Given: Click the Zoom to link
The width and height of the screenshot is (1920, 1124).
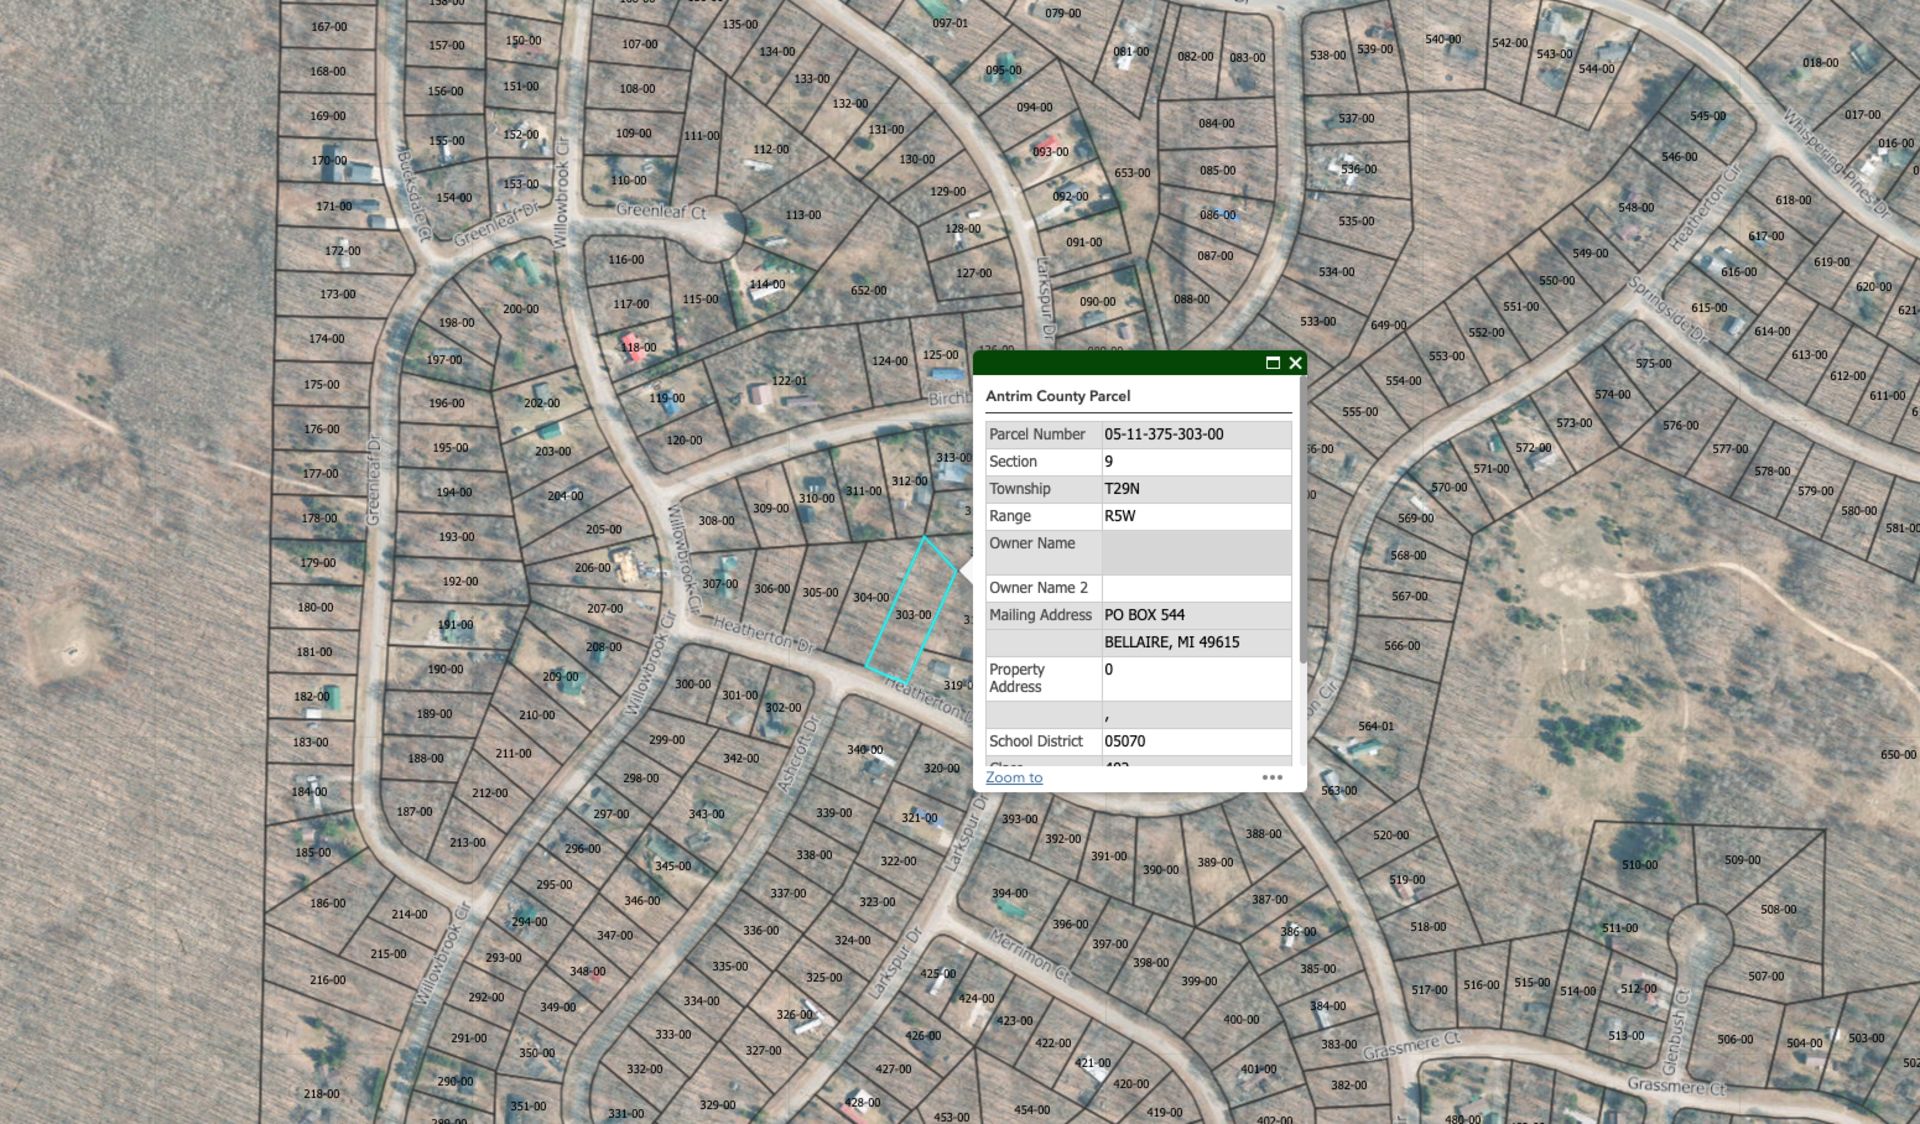Looking at the screenshot, I should pyautogui.click(x=1014, y=777).
